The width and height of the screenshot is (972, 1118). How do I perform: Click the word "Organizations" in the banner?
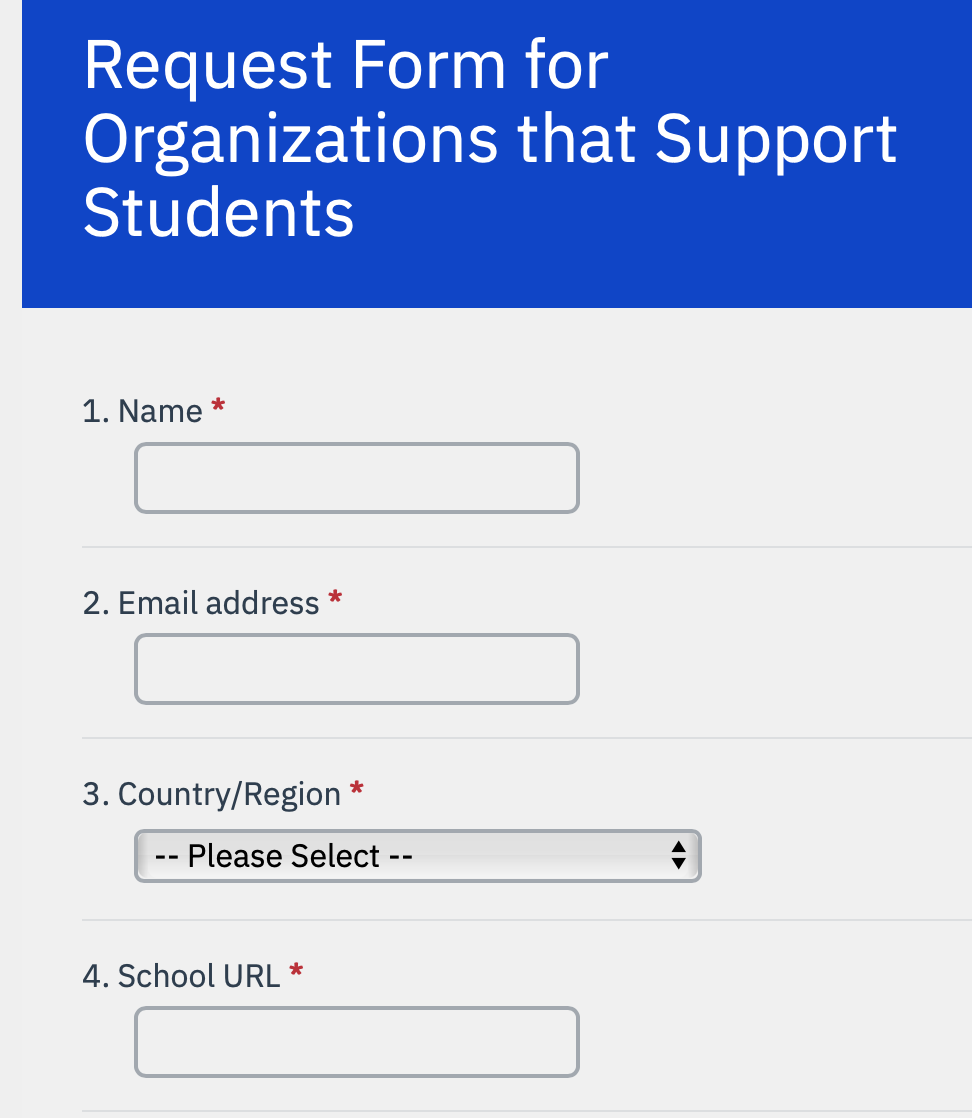click(290, 141)
